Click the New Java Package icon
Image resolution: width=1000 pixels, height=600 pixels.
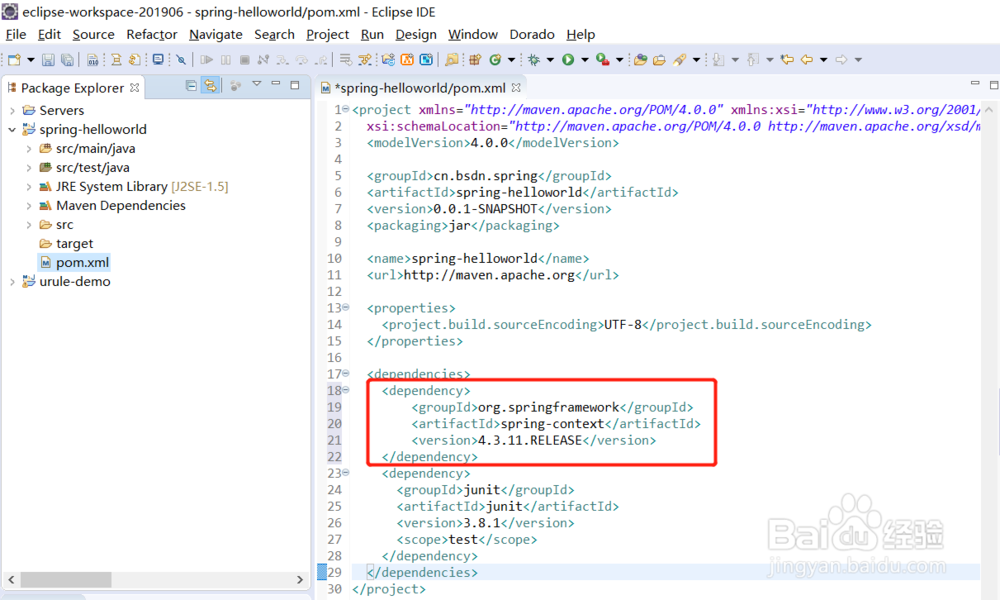click(474, 60)
